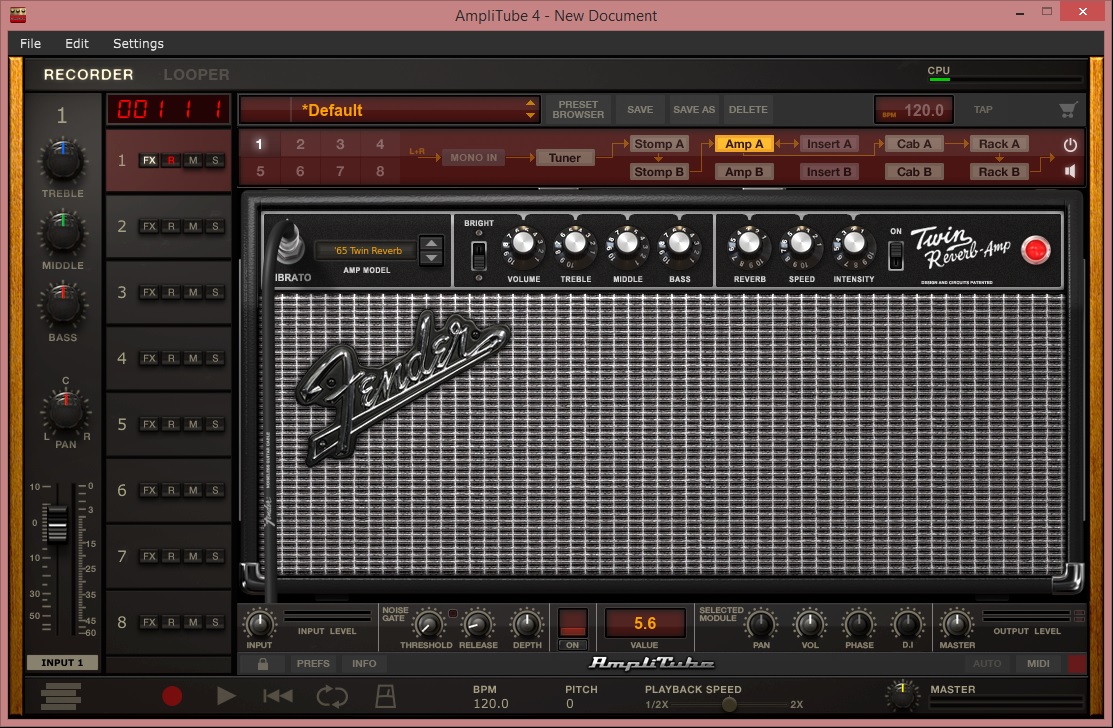Click the SAVE AS button

click(x=693, y=109)
